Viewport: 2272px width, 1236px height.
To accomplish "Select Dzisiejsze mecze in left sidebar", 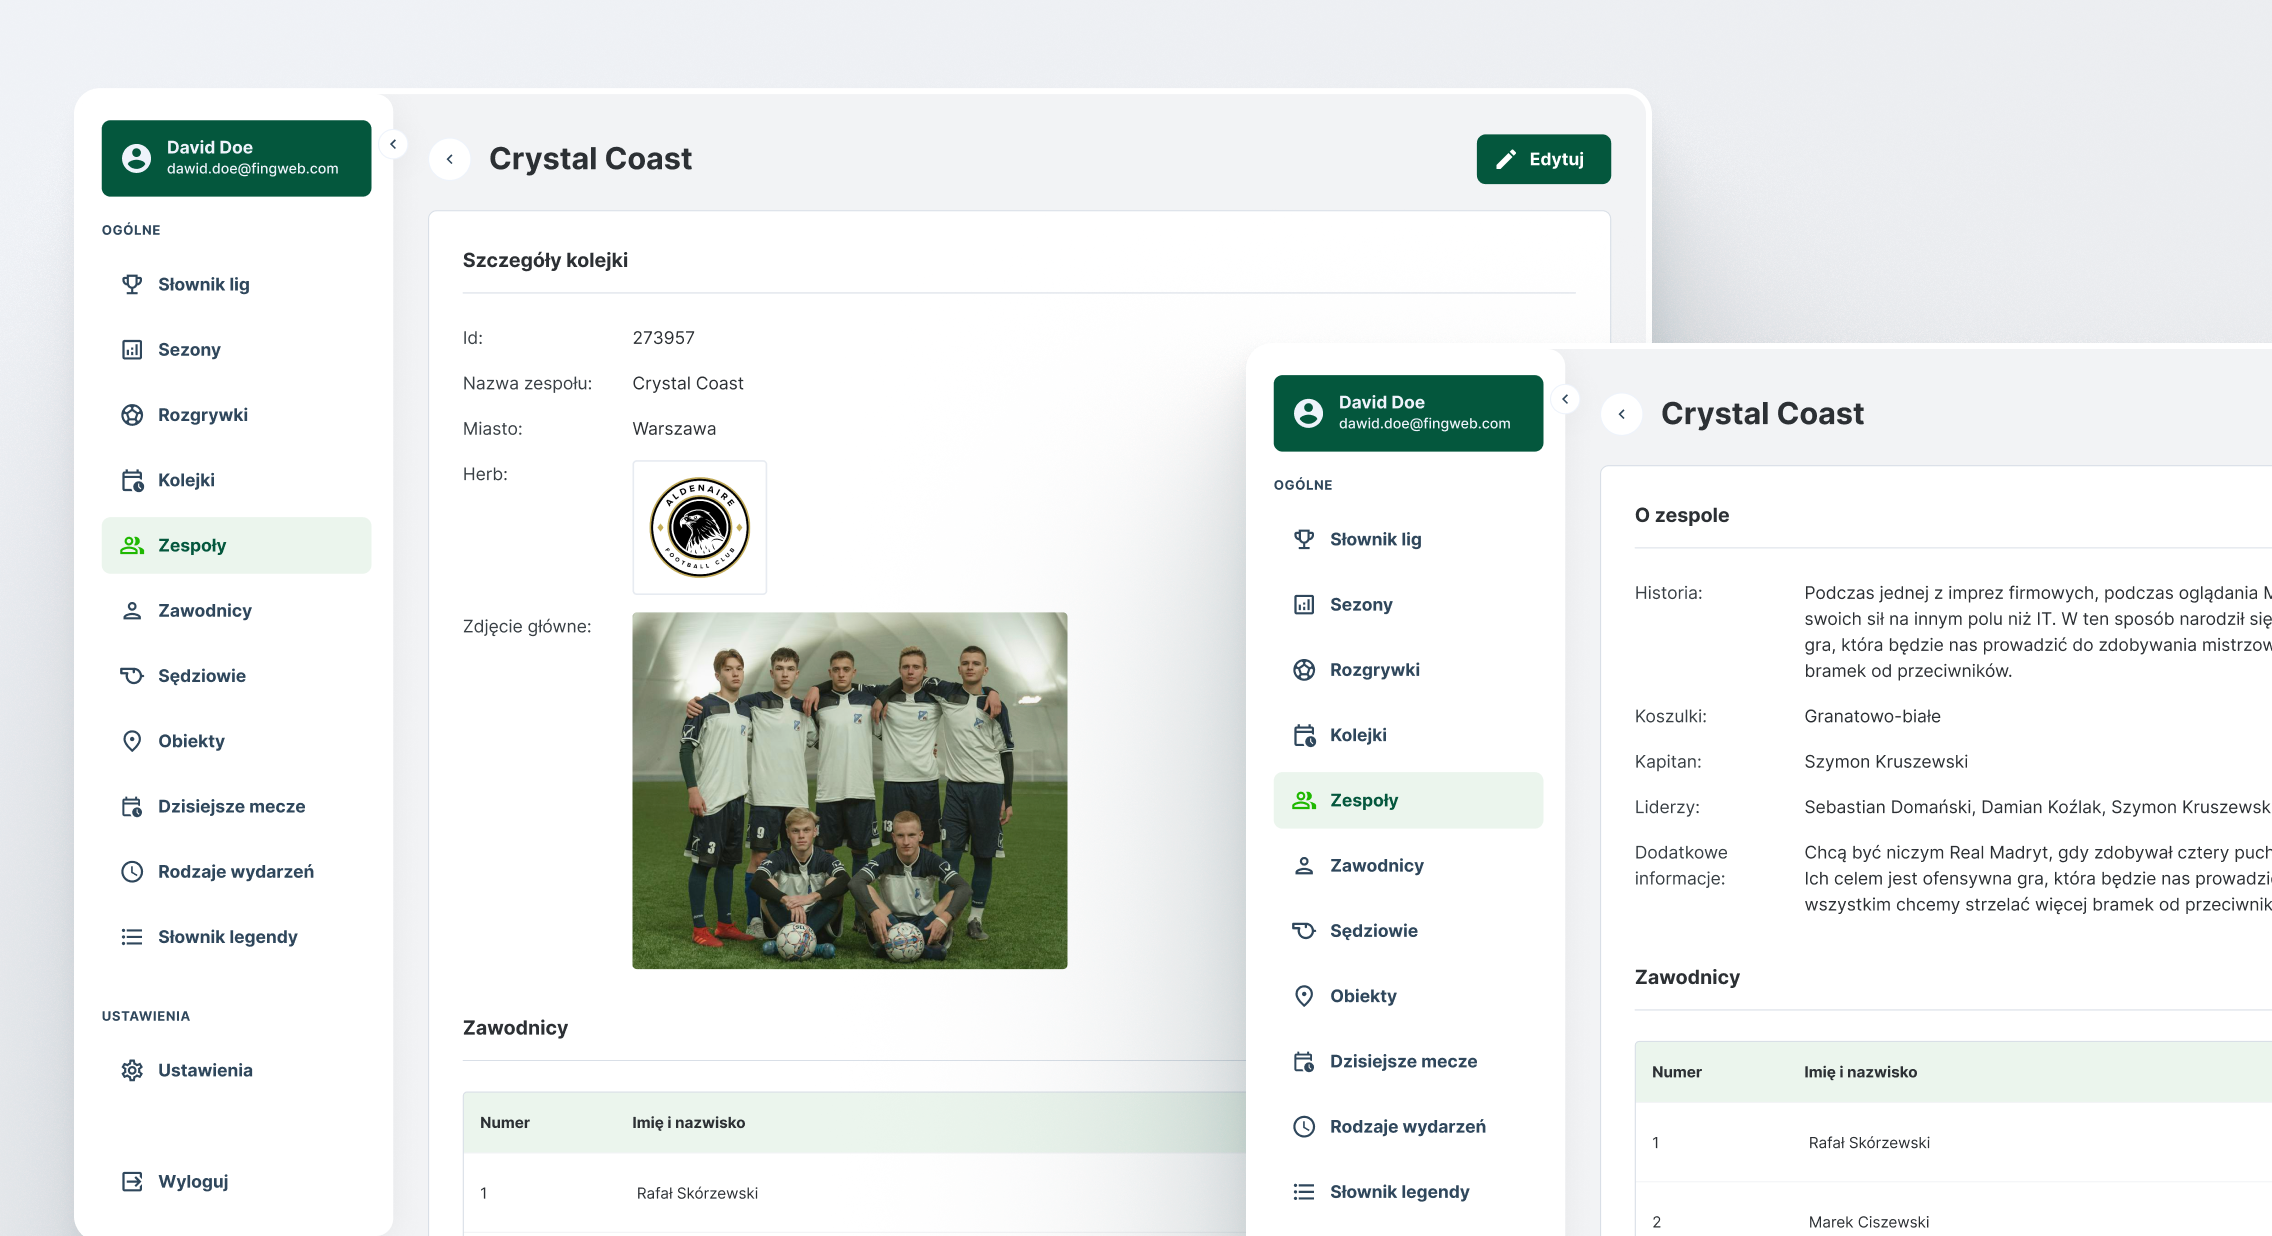I will point(231,806).
